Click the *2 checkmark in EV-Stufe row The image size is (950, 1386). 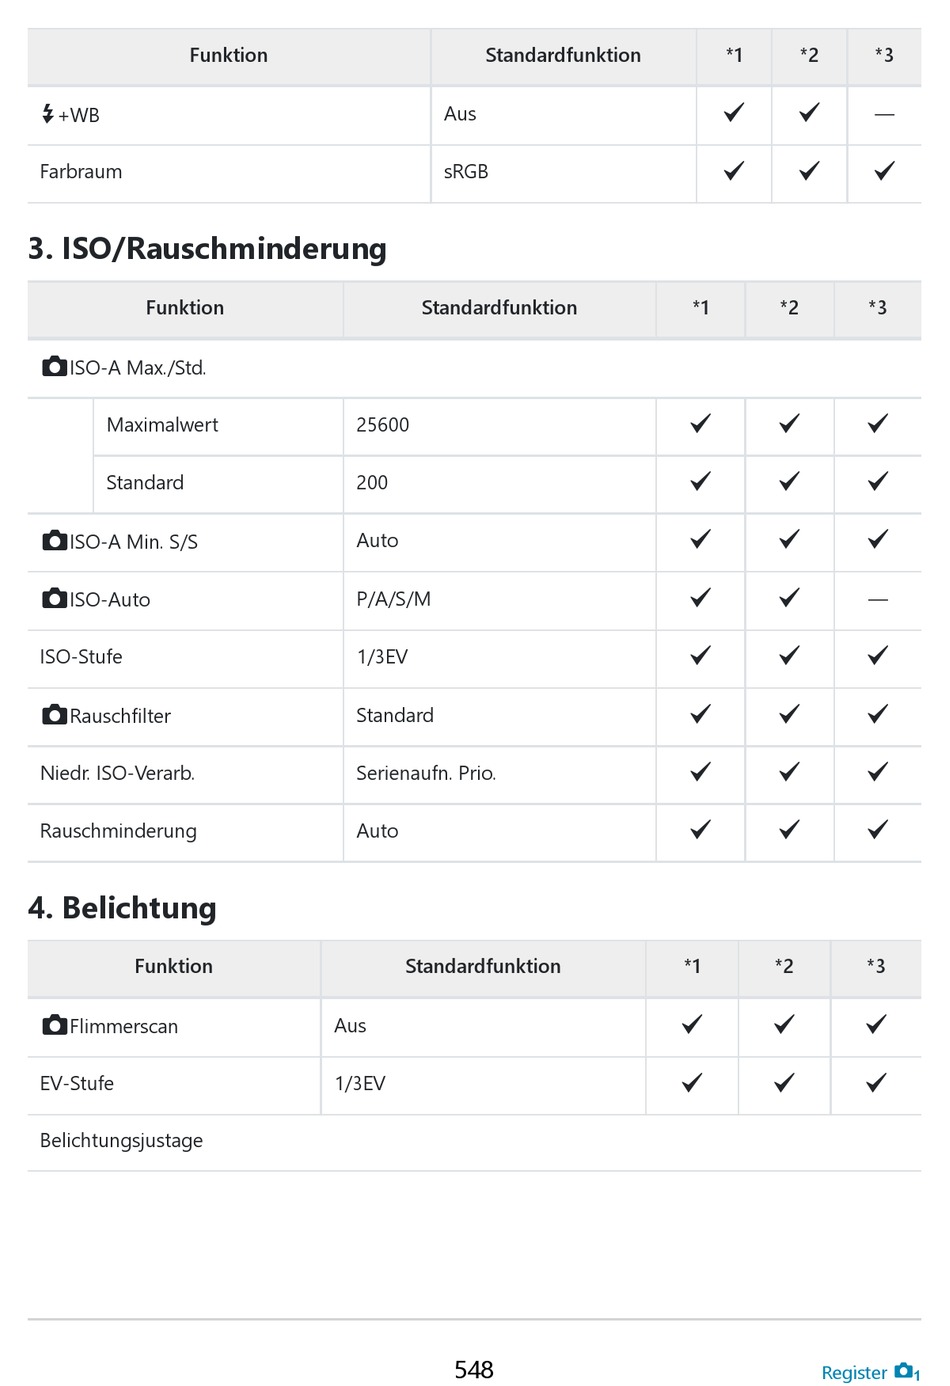tap(785, 1082)
